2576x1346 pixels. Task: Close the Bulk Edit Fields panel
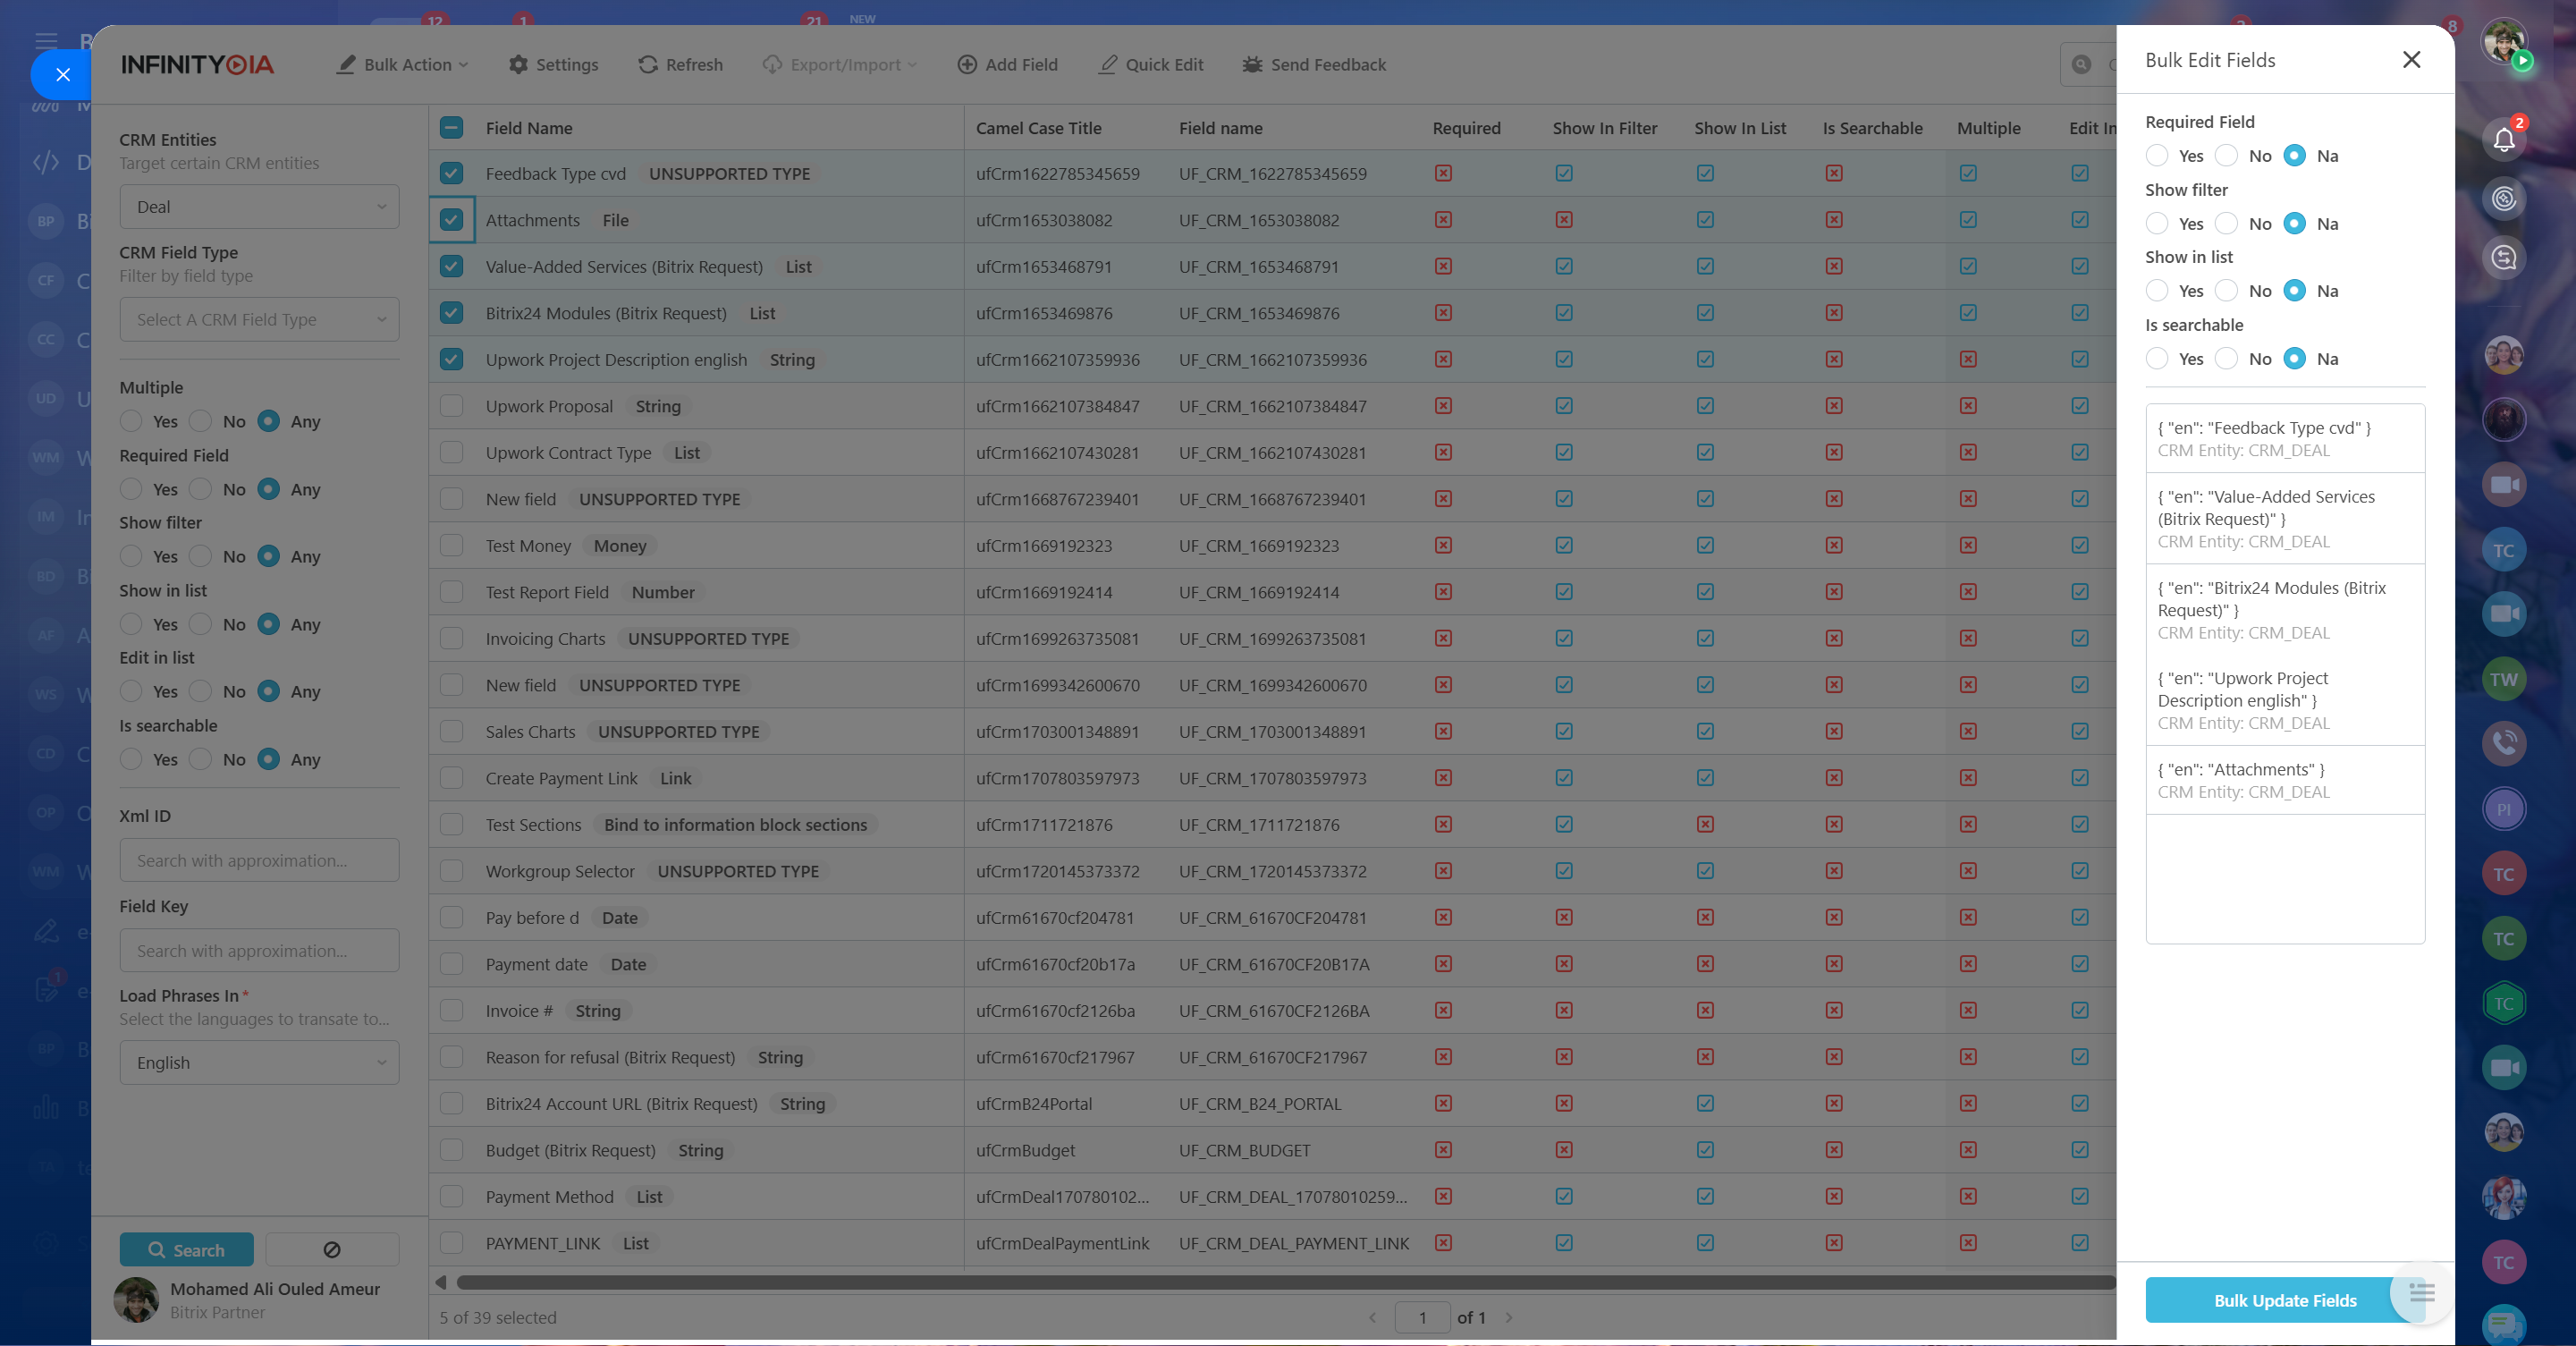[x=2411, y=60]
